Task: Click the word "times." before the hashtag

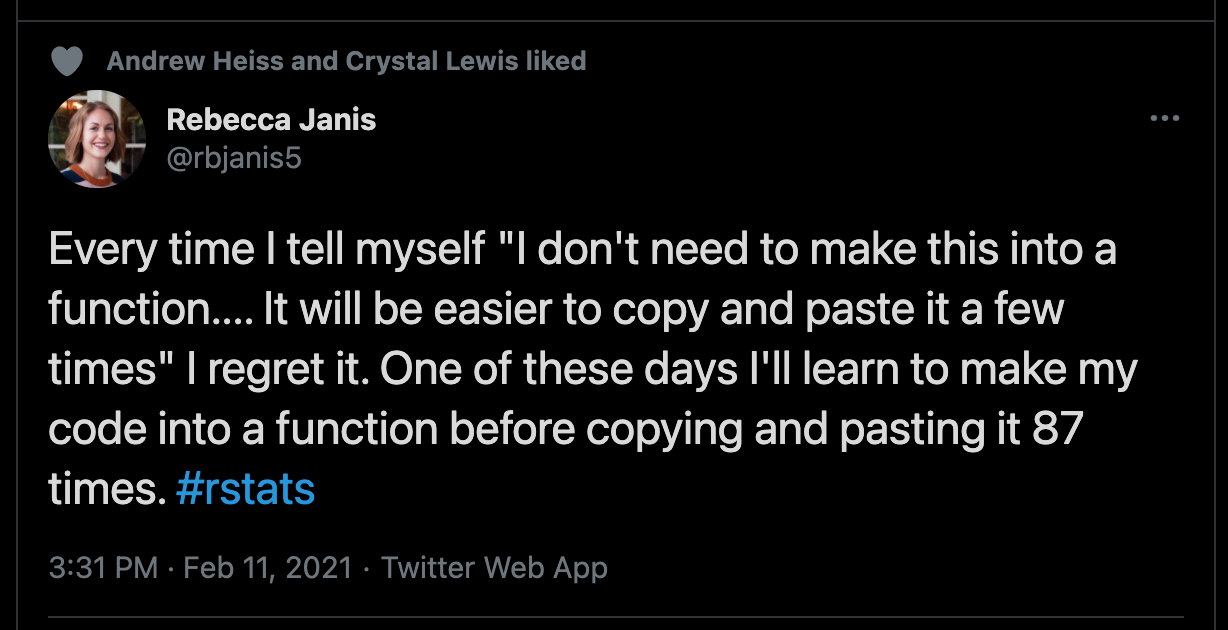Action: (105, 490)
